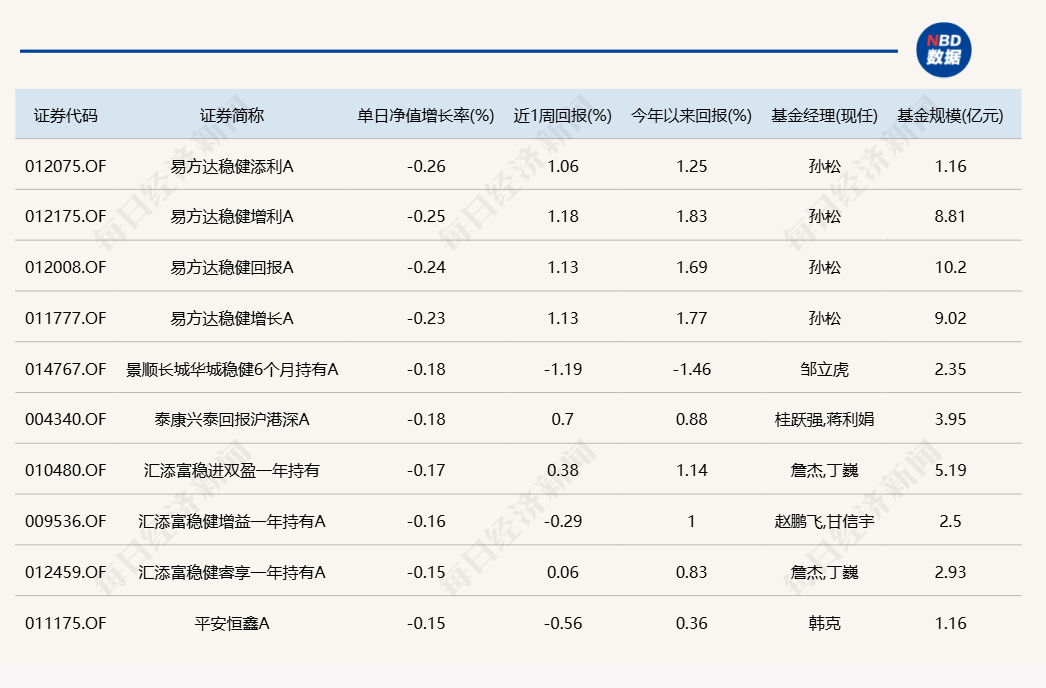Open the 汇添富稳健睿享一年持有A fund
The image size is (1046, 688).
(x=232, y=572)
